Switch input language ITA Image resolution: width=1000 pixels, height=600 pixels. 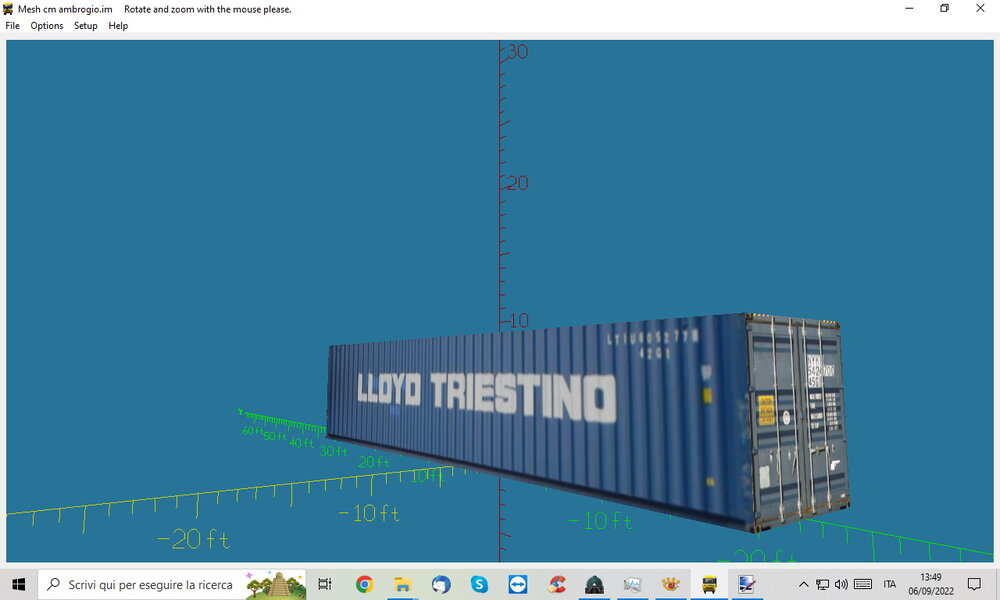(x=890, y=584)
